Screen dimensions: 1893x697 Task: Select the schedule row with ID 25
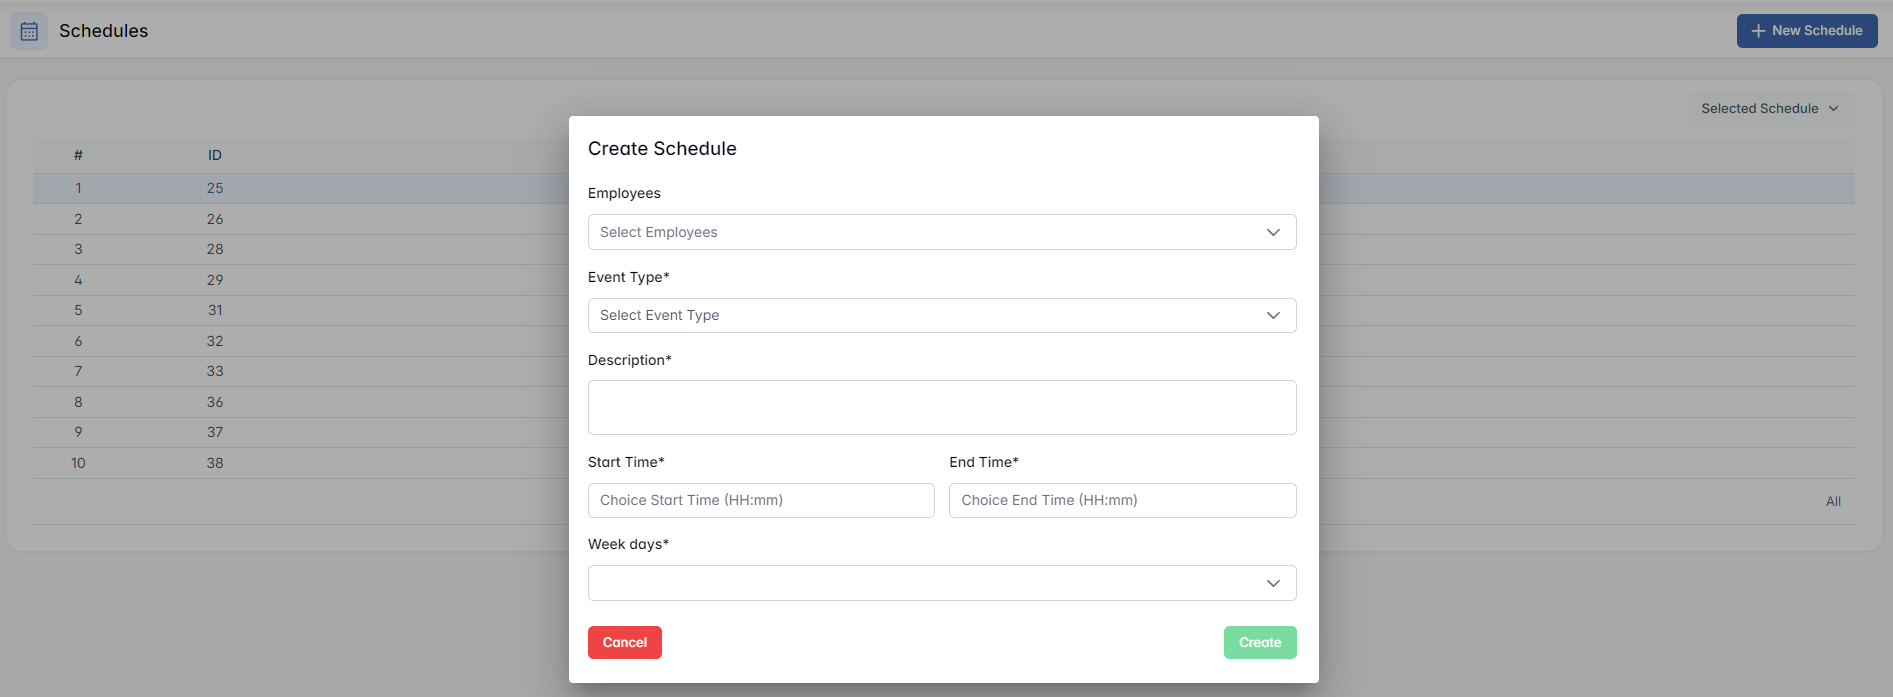point(215,188)
